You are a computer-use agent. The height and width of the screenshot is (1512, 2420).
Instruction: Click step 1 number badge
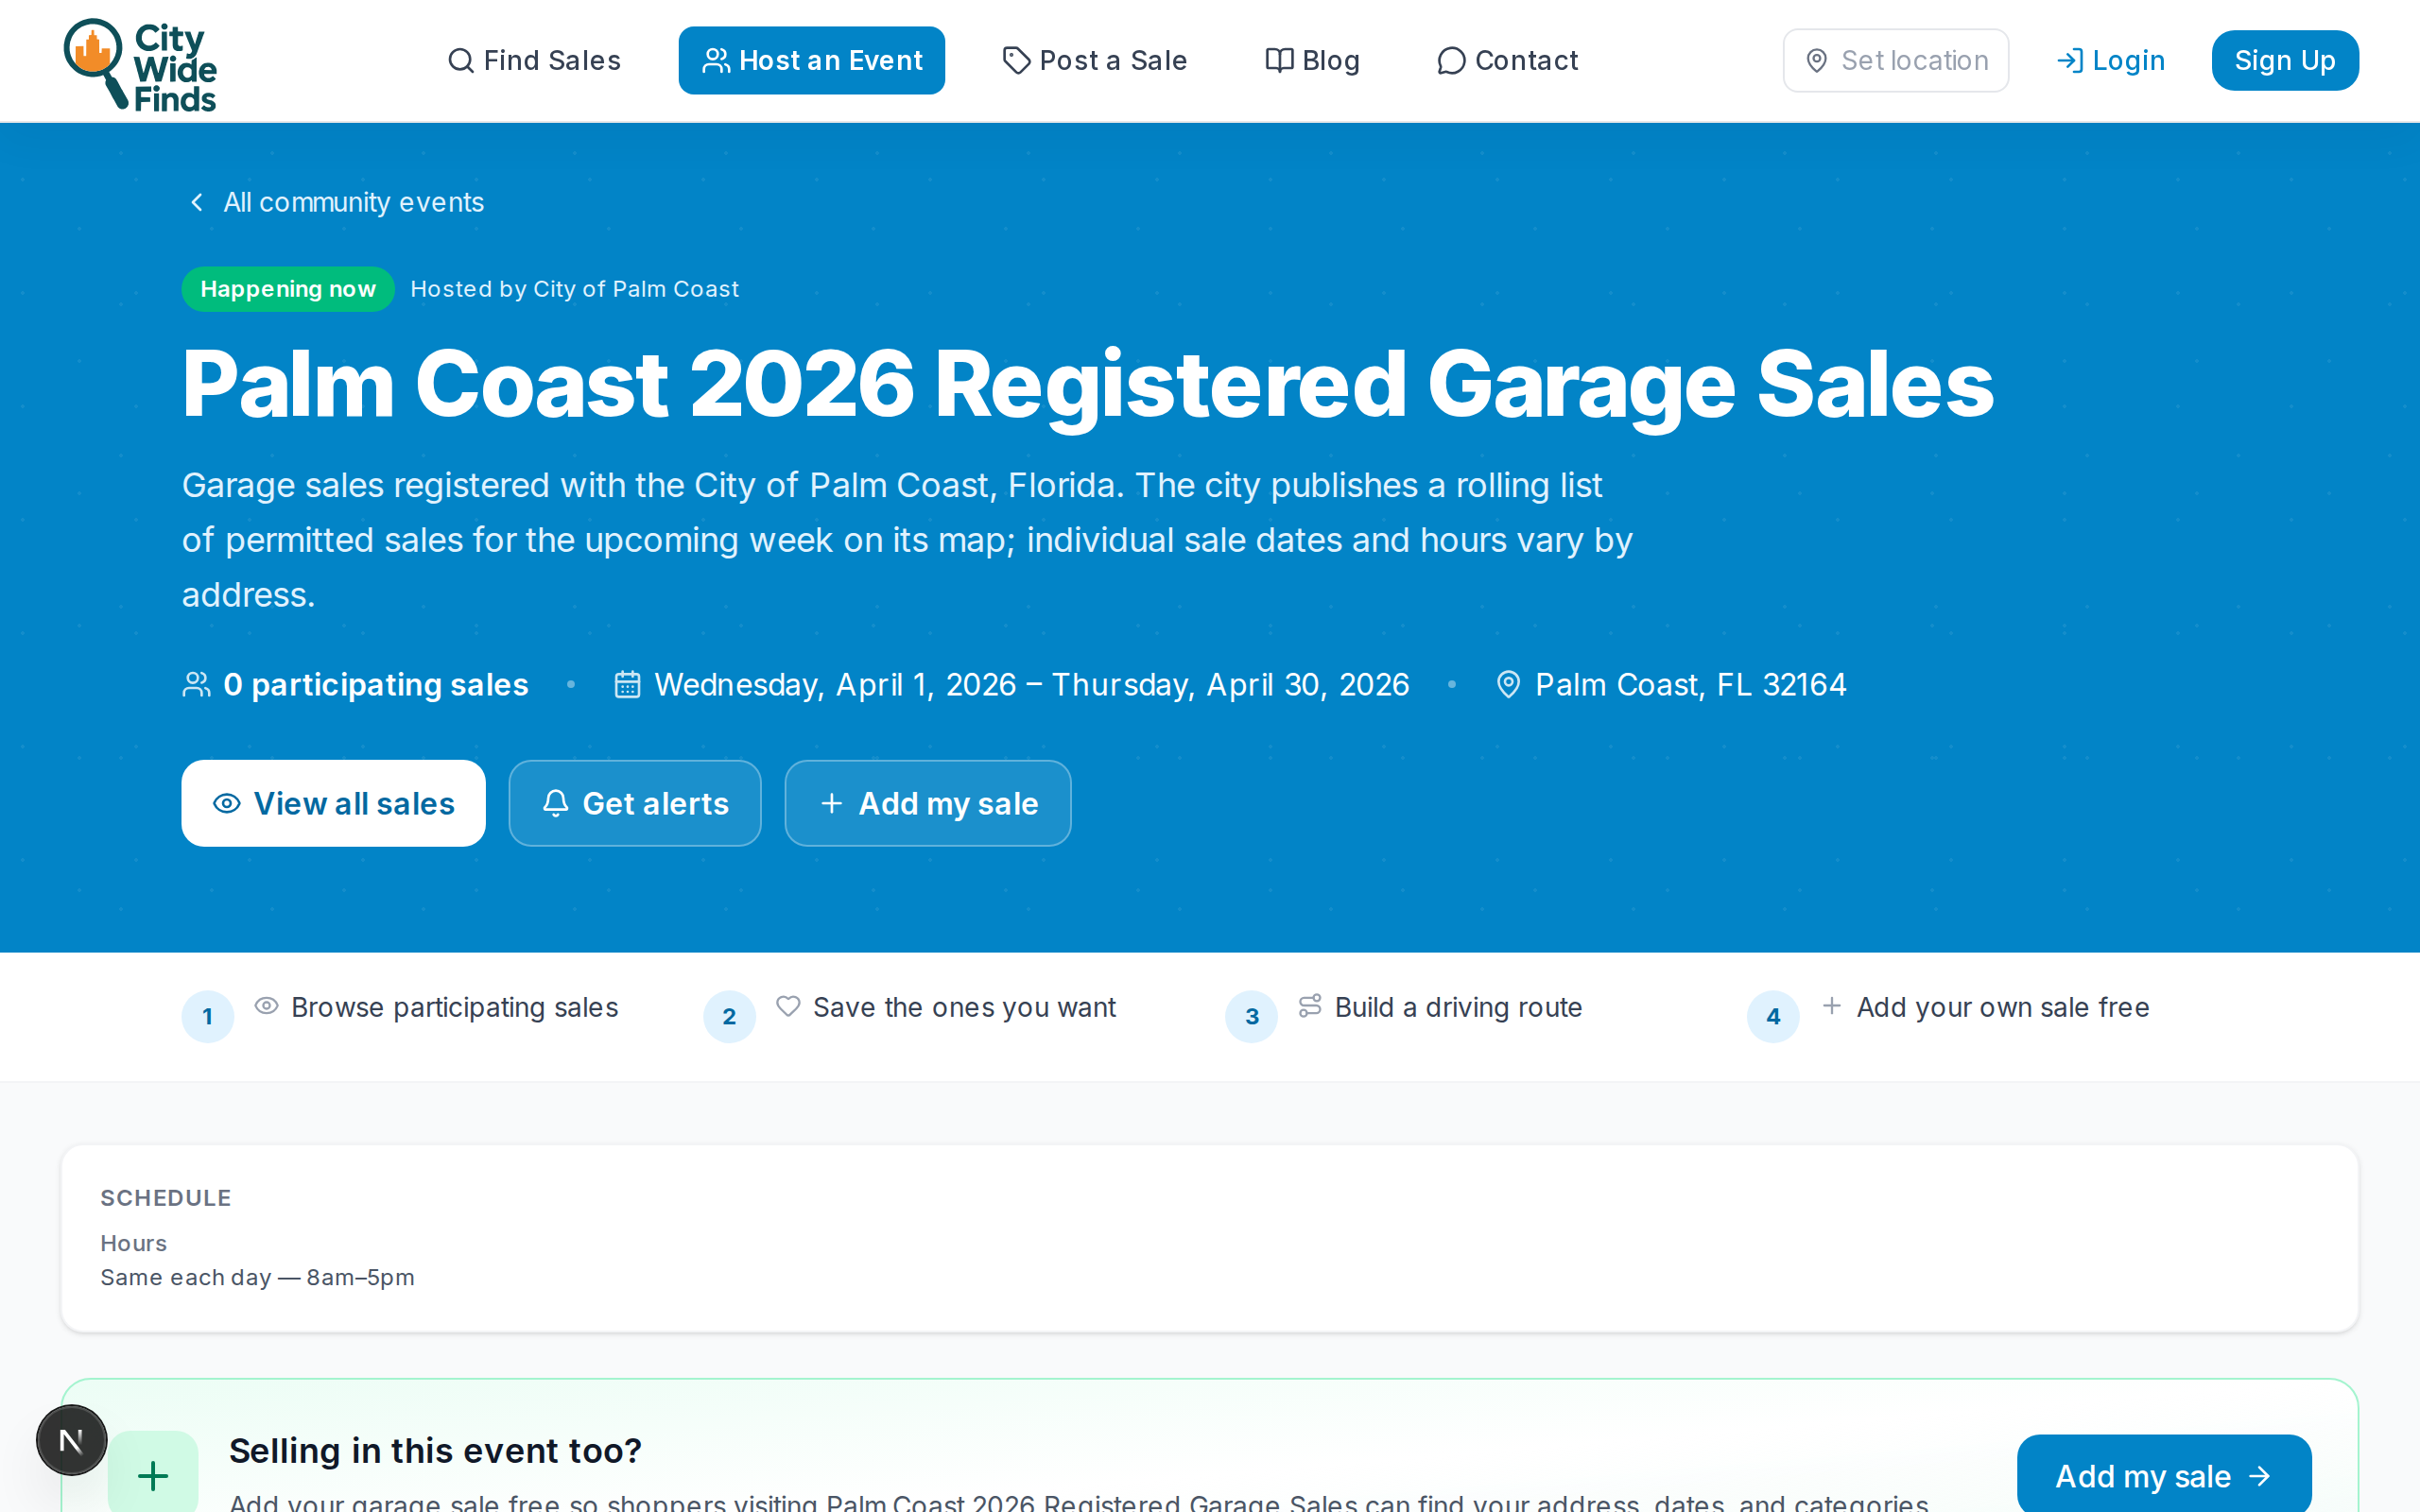pyautogui.click(x=208, y=1016)
